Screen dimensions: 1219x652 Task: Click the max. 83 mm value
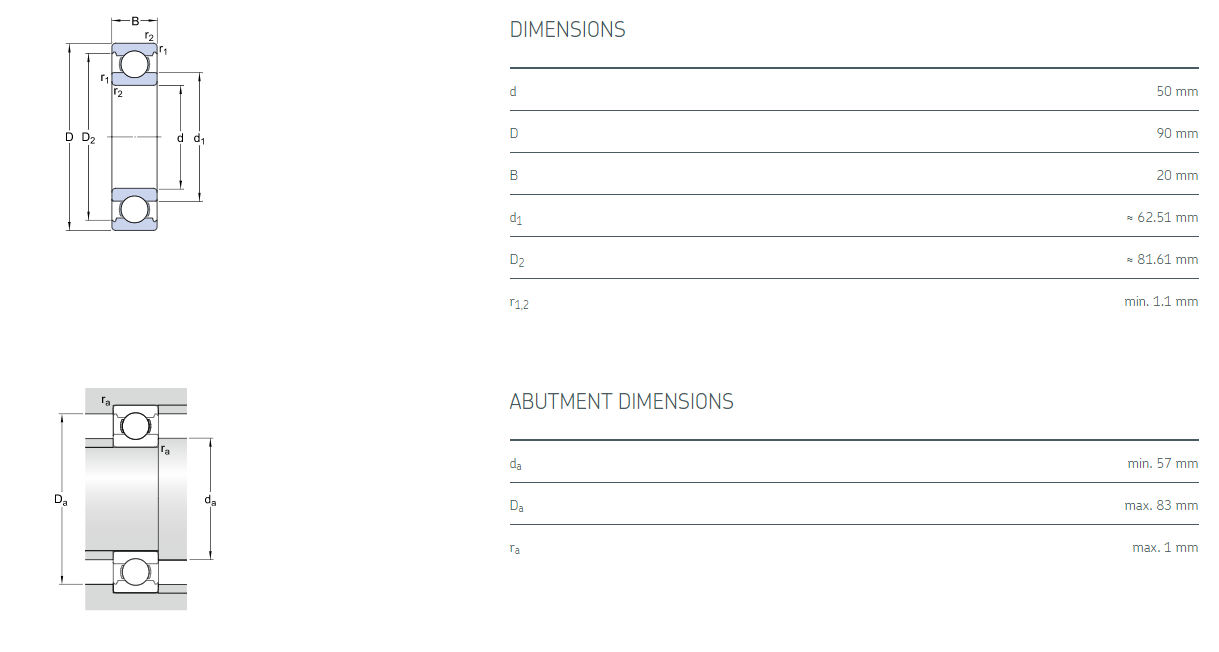point(1160,505)
